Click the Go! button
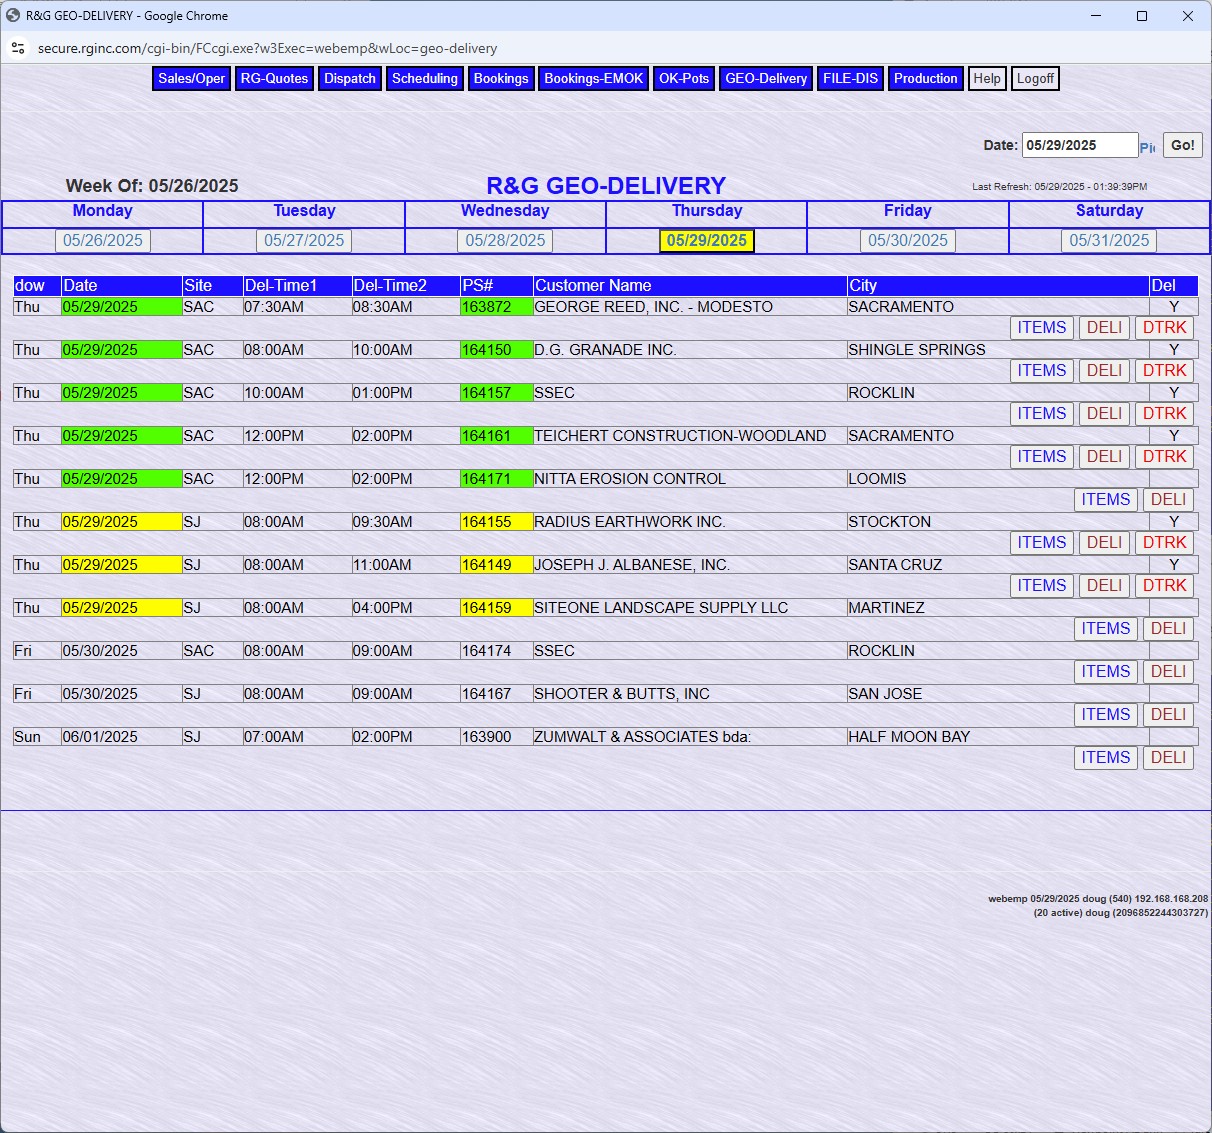Viewport: 1212px width, 1133px height. (1183, 145)
